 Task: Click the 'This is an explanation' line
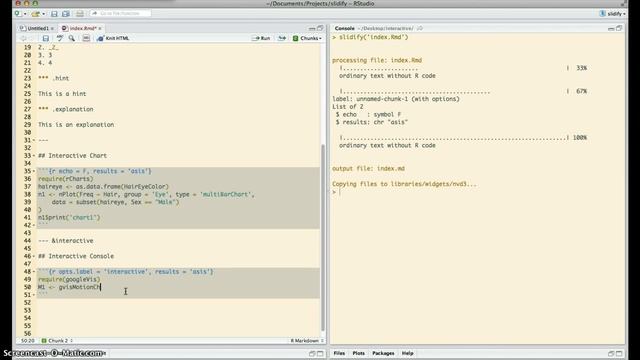76,124
